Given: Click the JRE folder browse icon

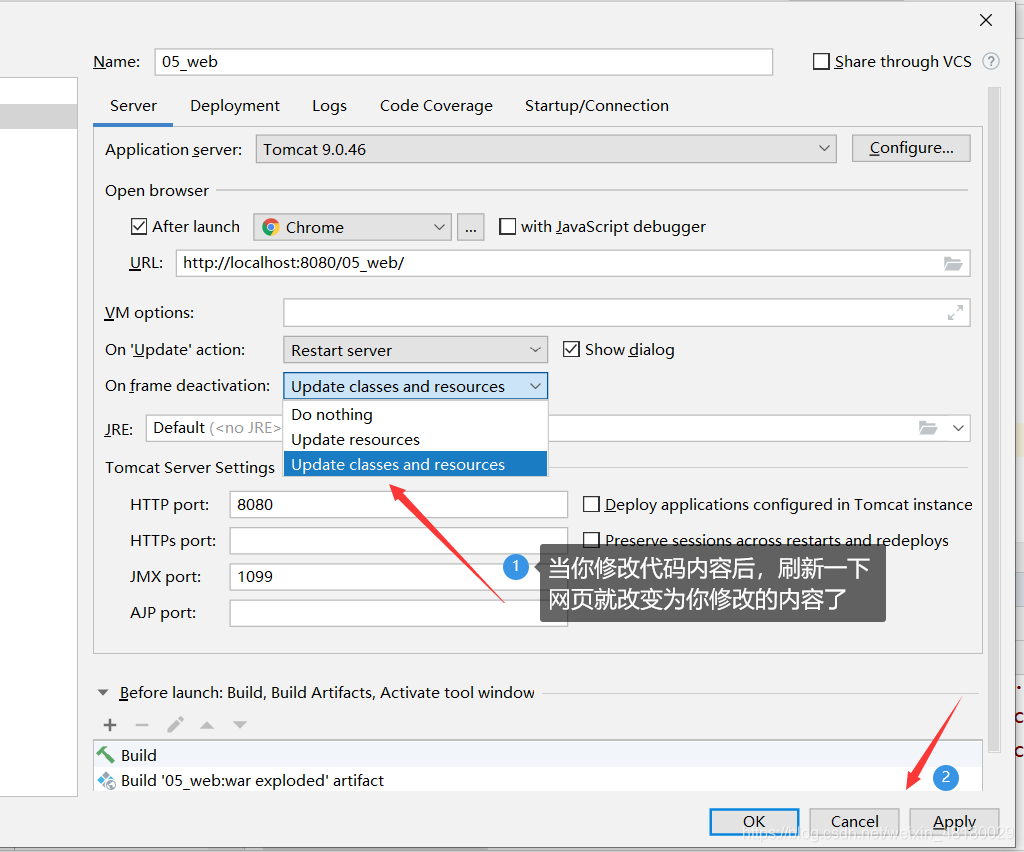Looking at the screenshot, I should pos(928,428).
